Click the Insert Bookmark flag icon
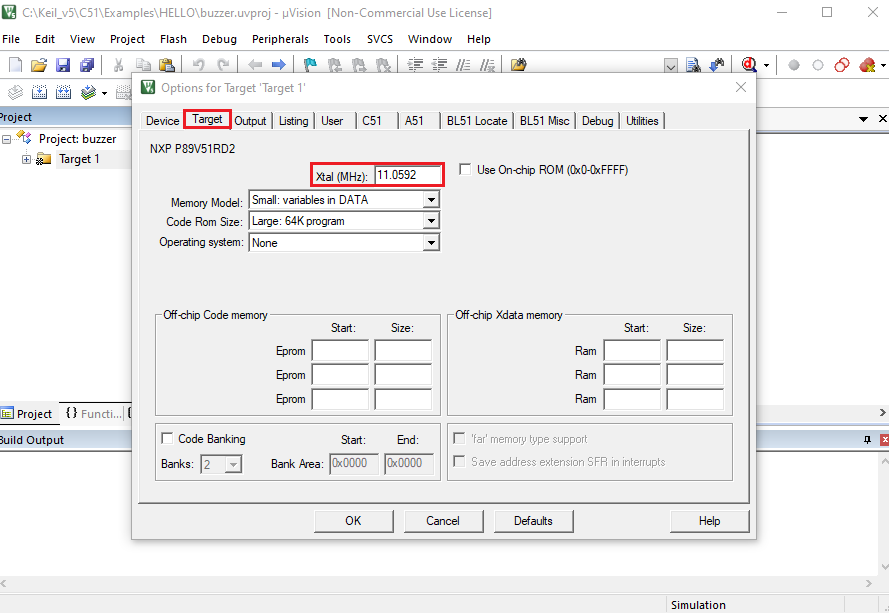The width and height of the screenshot is (889, 613). (x=310, y=65)
